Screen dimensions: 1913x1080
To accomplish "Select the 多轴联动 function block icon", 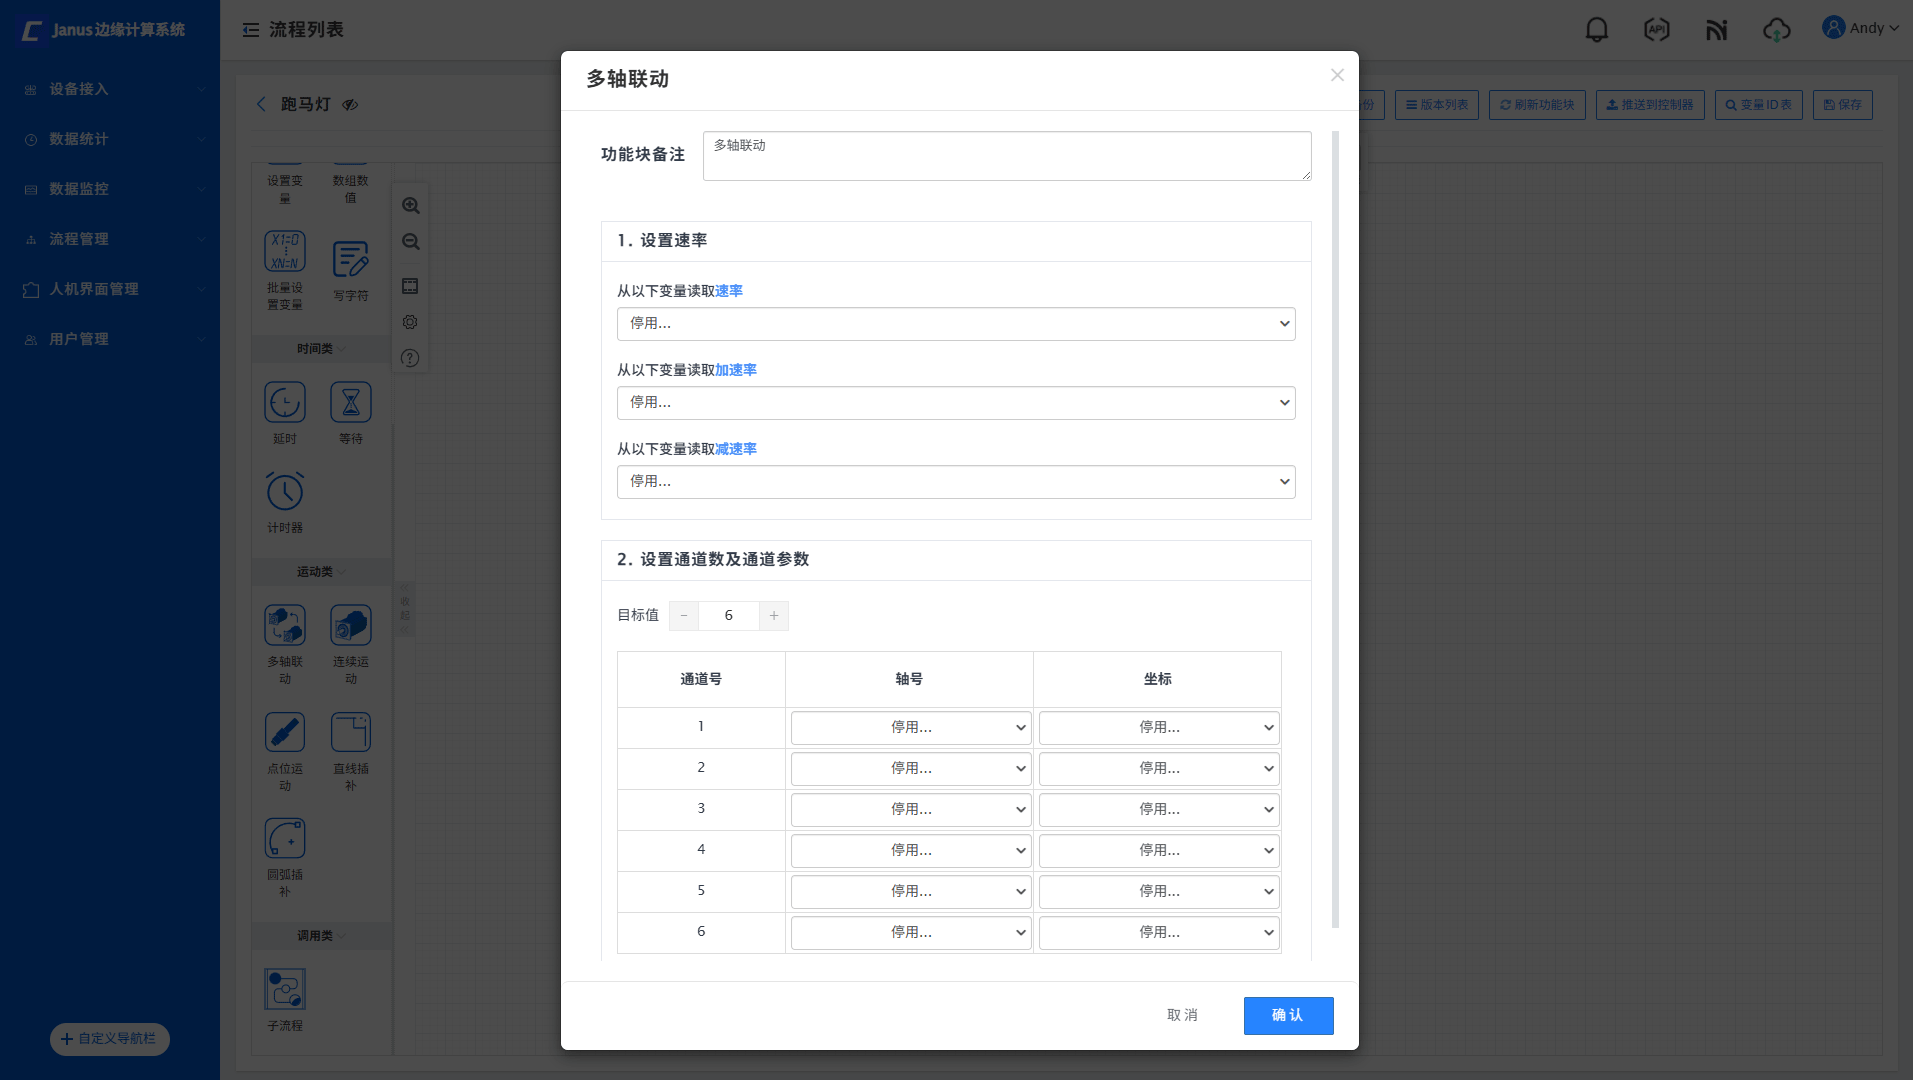I will coord(285,626).
